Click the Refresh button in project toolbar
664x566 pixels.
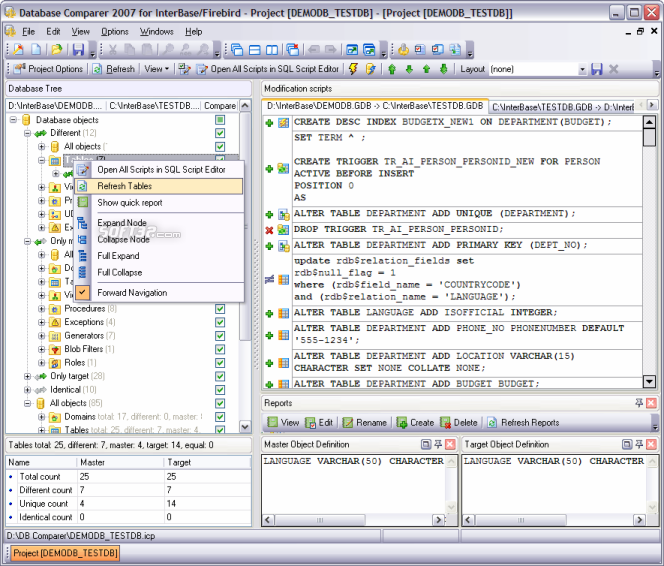click(114, 69)
